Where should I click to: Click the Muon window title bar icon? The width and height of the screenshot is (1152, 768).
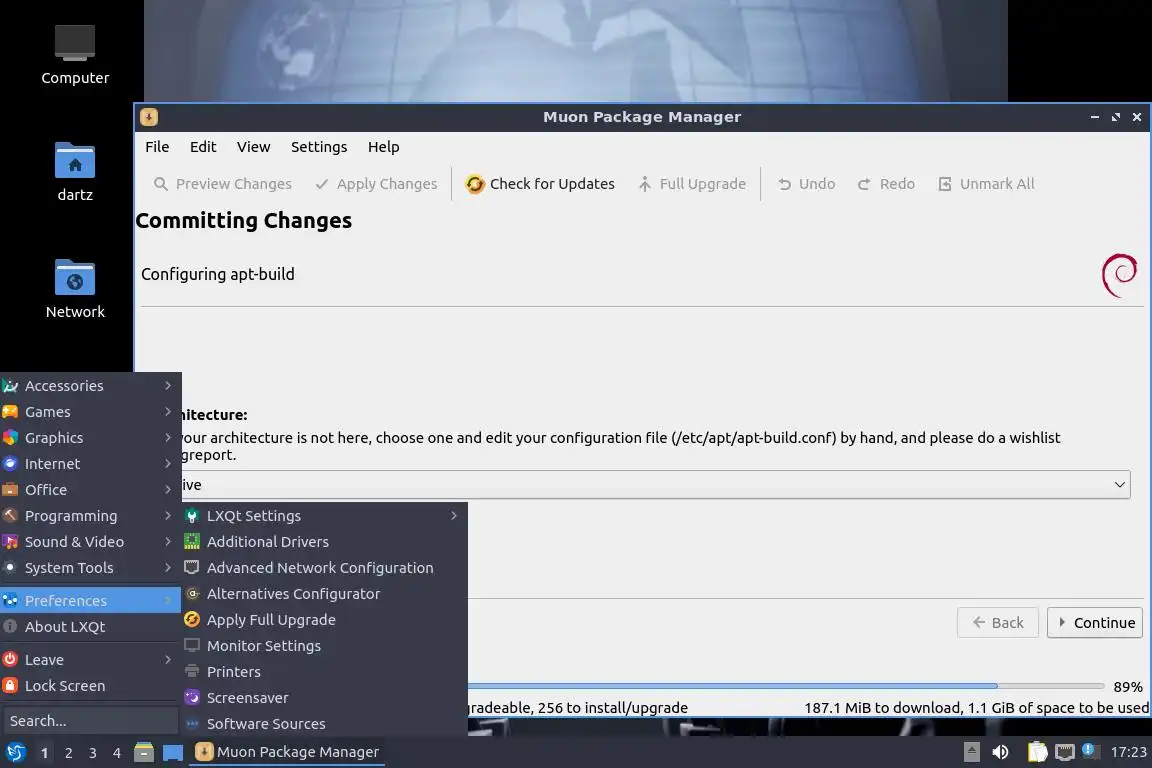[148, 117]
